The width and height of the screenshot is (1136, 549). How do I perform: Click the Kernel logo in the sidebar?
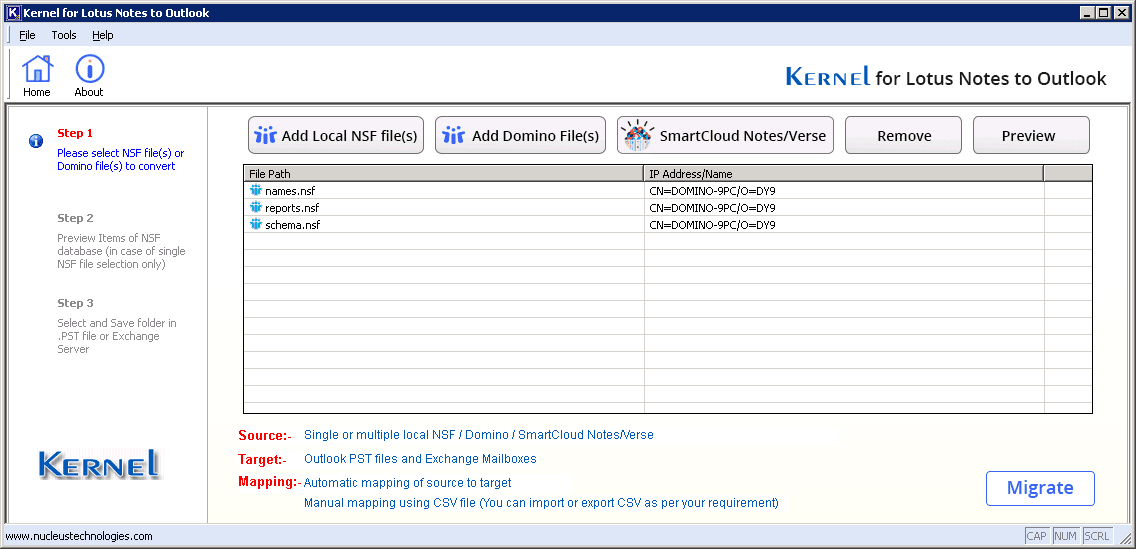click(x=100, y=464)
